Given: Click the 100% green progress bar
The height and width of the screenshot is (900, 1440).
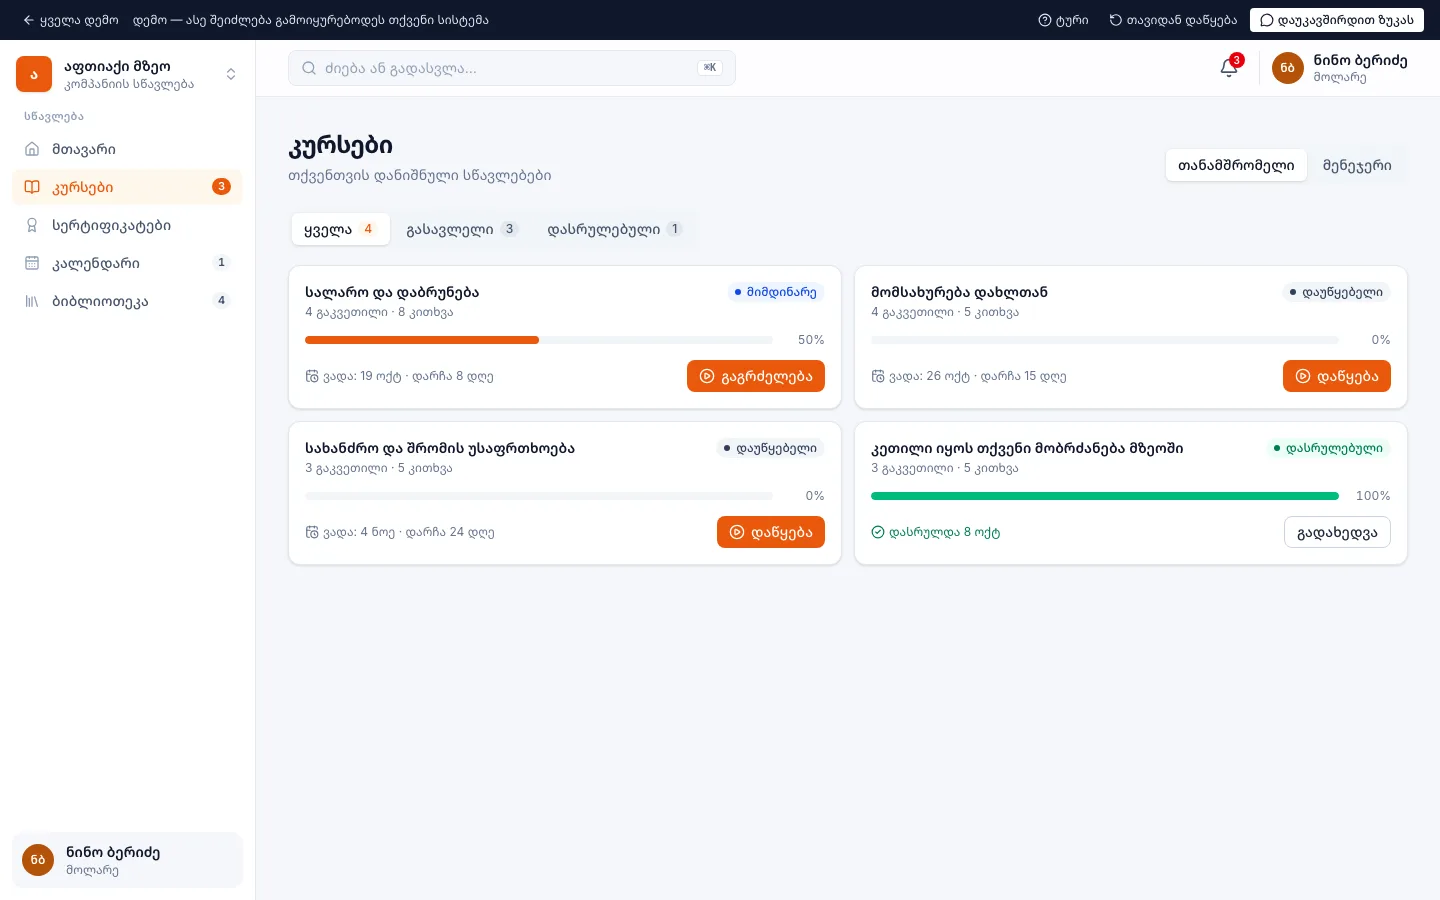Looking at the screenshot, I should [x=1105, y=496].
